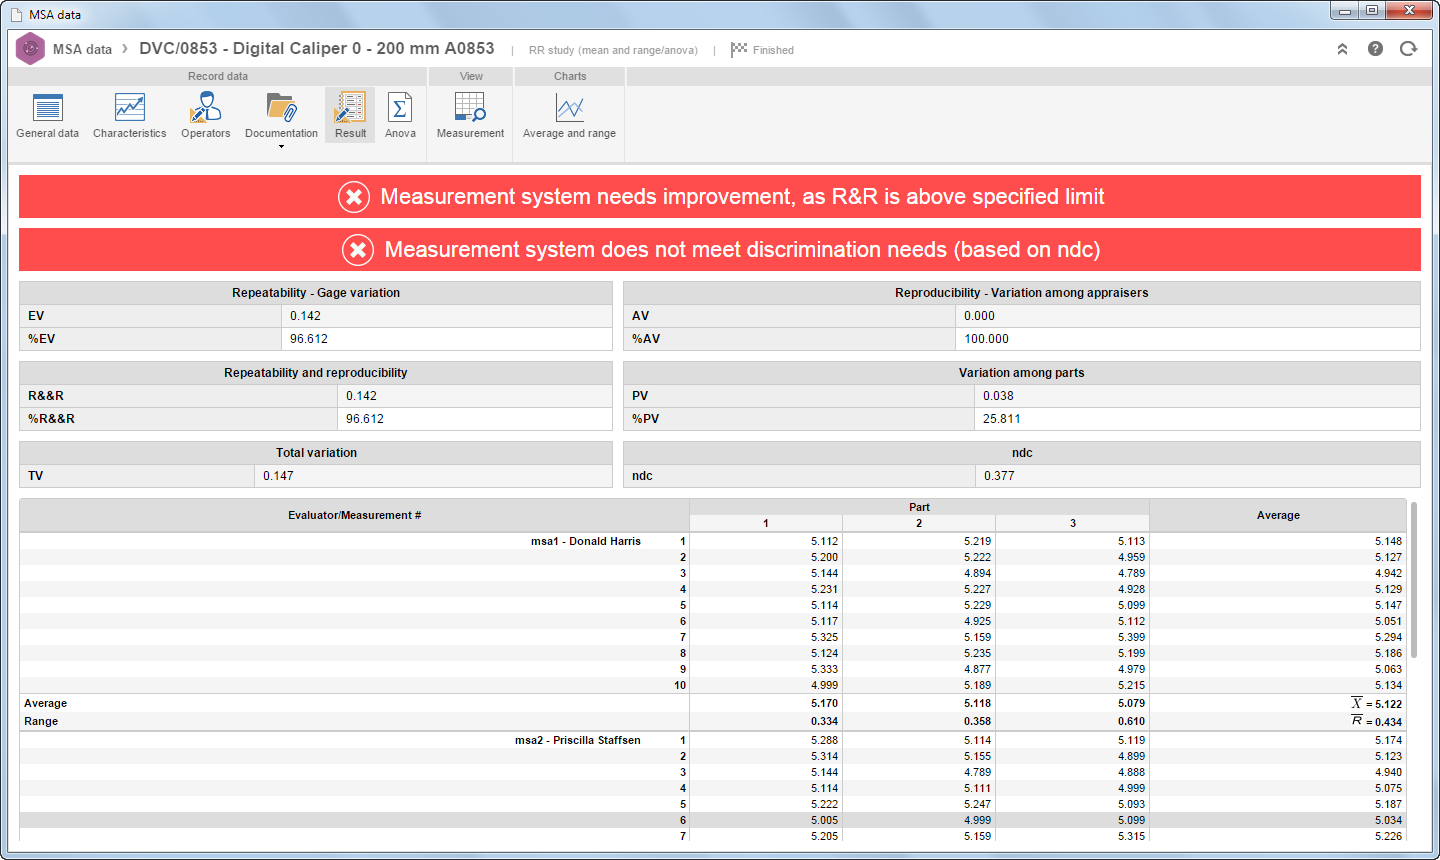Click the breadcrumb chevron after MSA data
The height and width of the screenshot is (860, 1440).
[125, 49]
